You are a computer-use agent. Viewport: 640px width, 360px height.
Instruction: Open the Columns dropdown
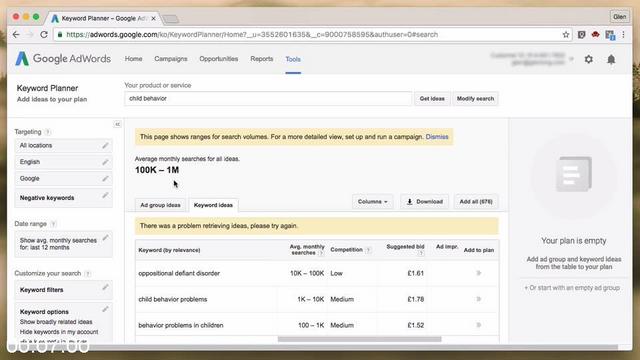pos(373,202)
